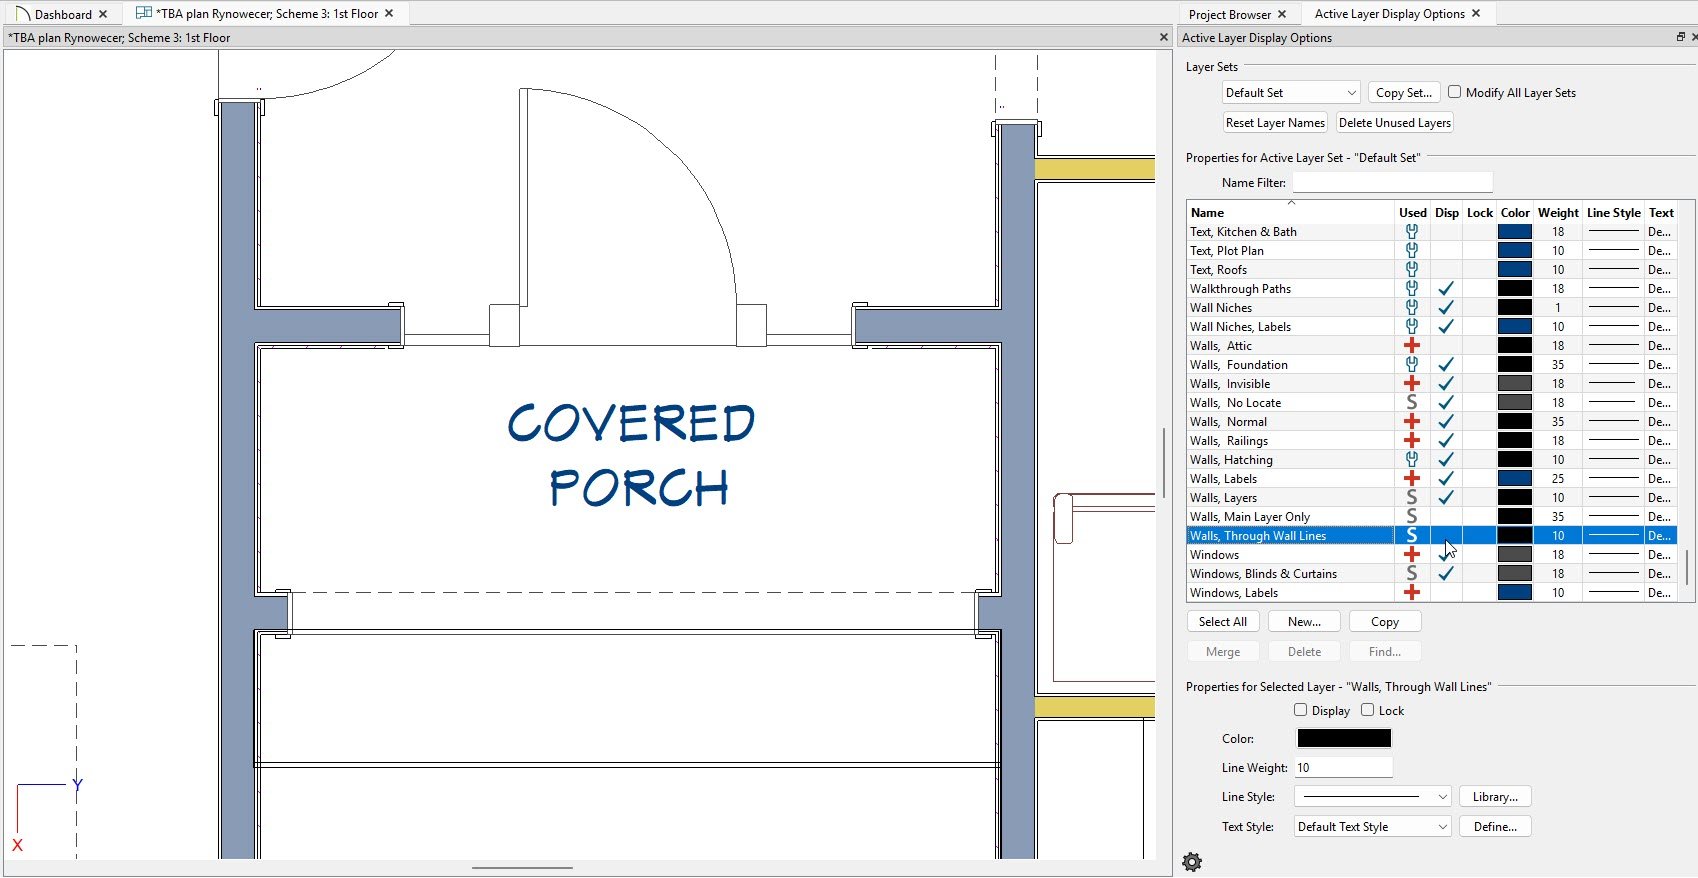Enable Modify All Layer Sets checkbox

click(x=1455, y=92)
